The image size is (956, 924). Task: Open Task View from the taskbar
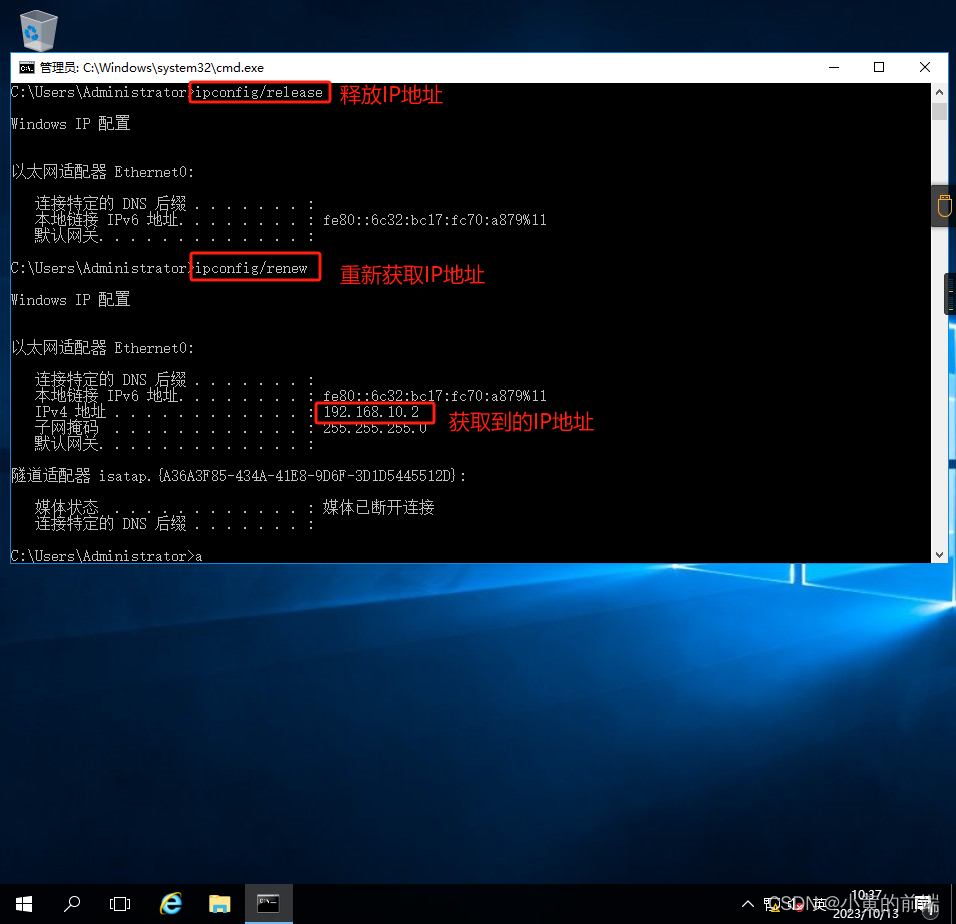click(120, 903)
